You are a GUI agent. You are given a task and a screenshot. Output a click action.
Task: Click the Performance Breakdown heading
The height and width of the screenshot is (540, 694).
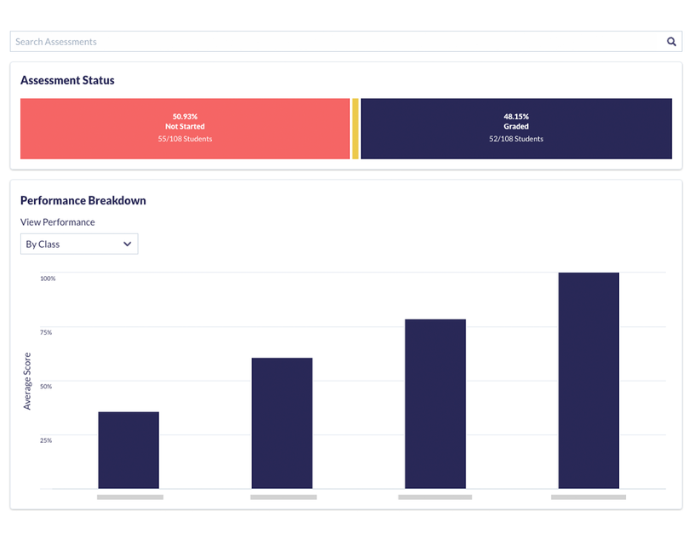coord(83,200)
